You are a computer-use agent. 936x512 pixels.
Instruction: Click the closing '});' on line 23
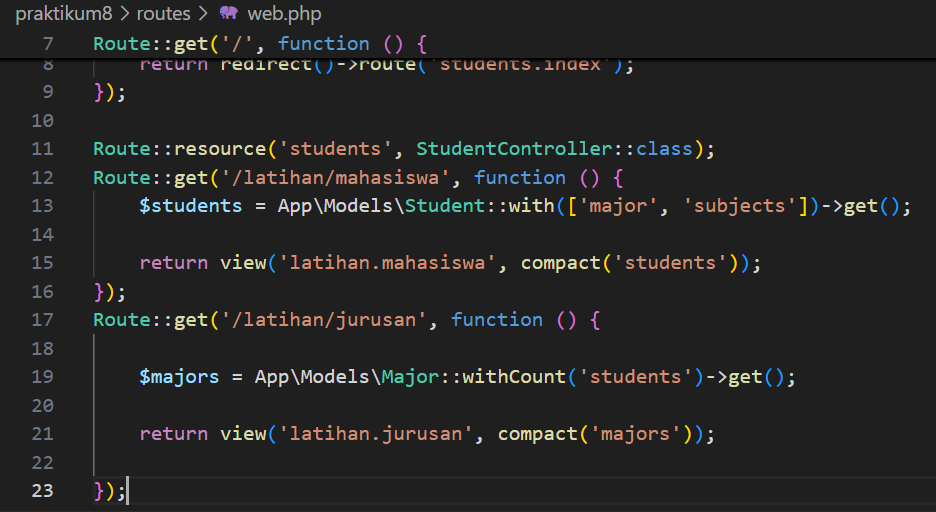click(x=110, y=491)
